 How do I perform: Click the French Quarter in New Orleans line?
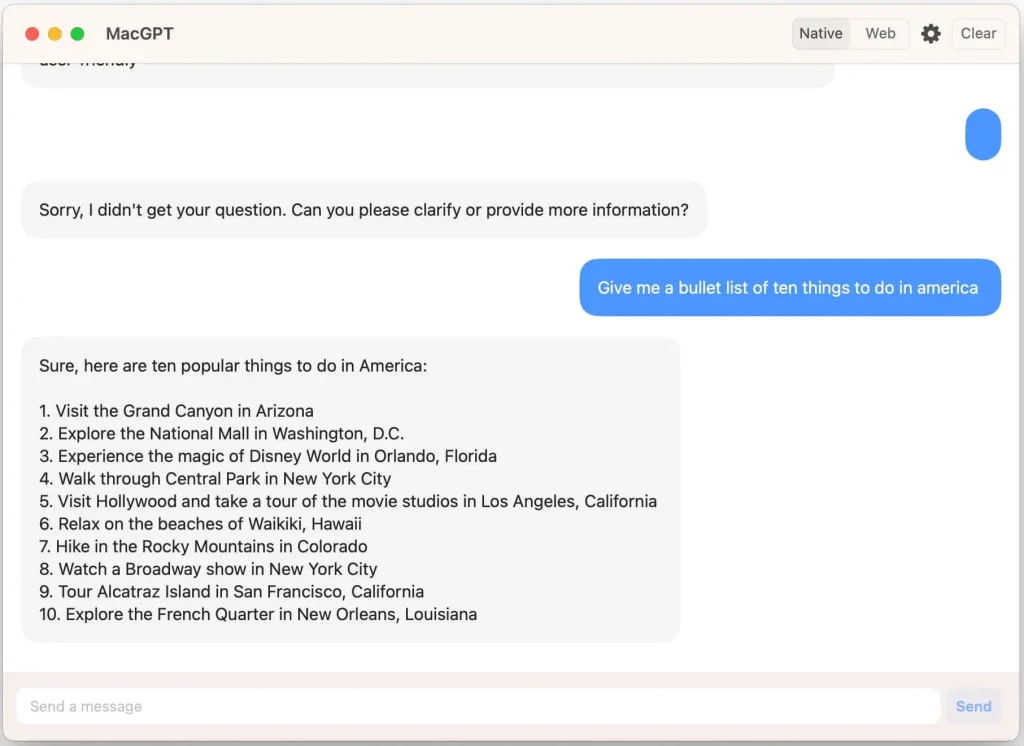[258, 614]
